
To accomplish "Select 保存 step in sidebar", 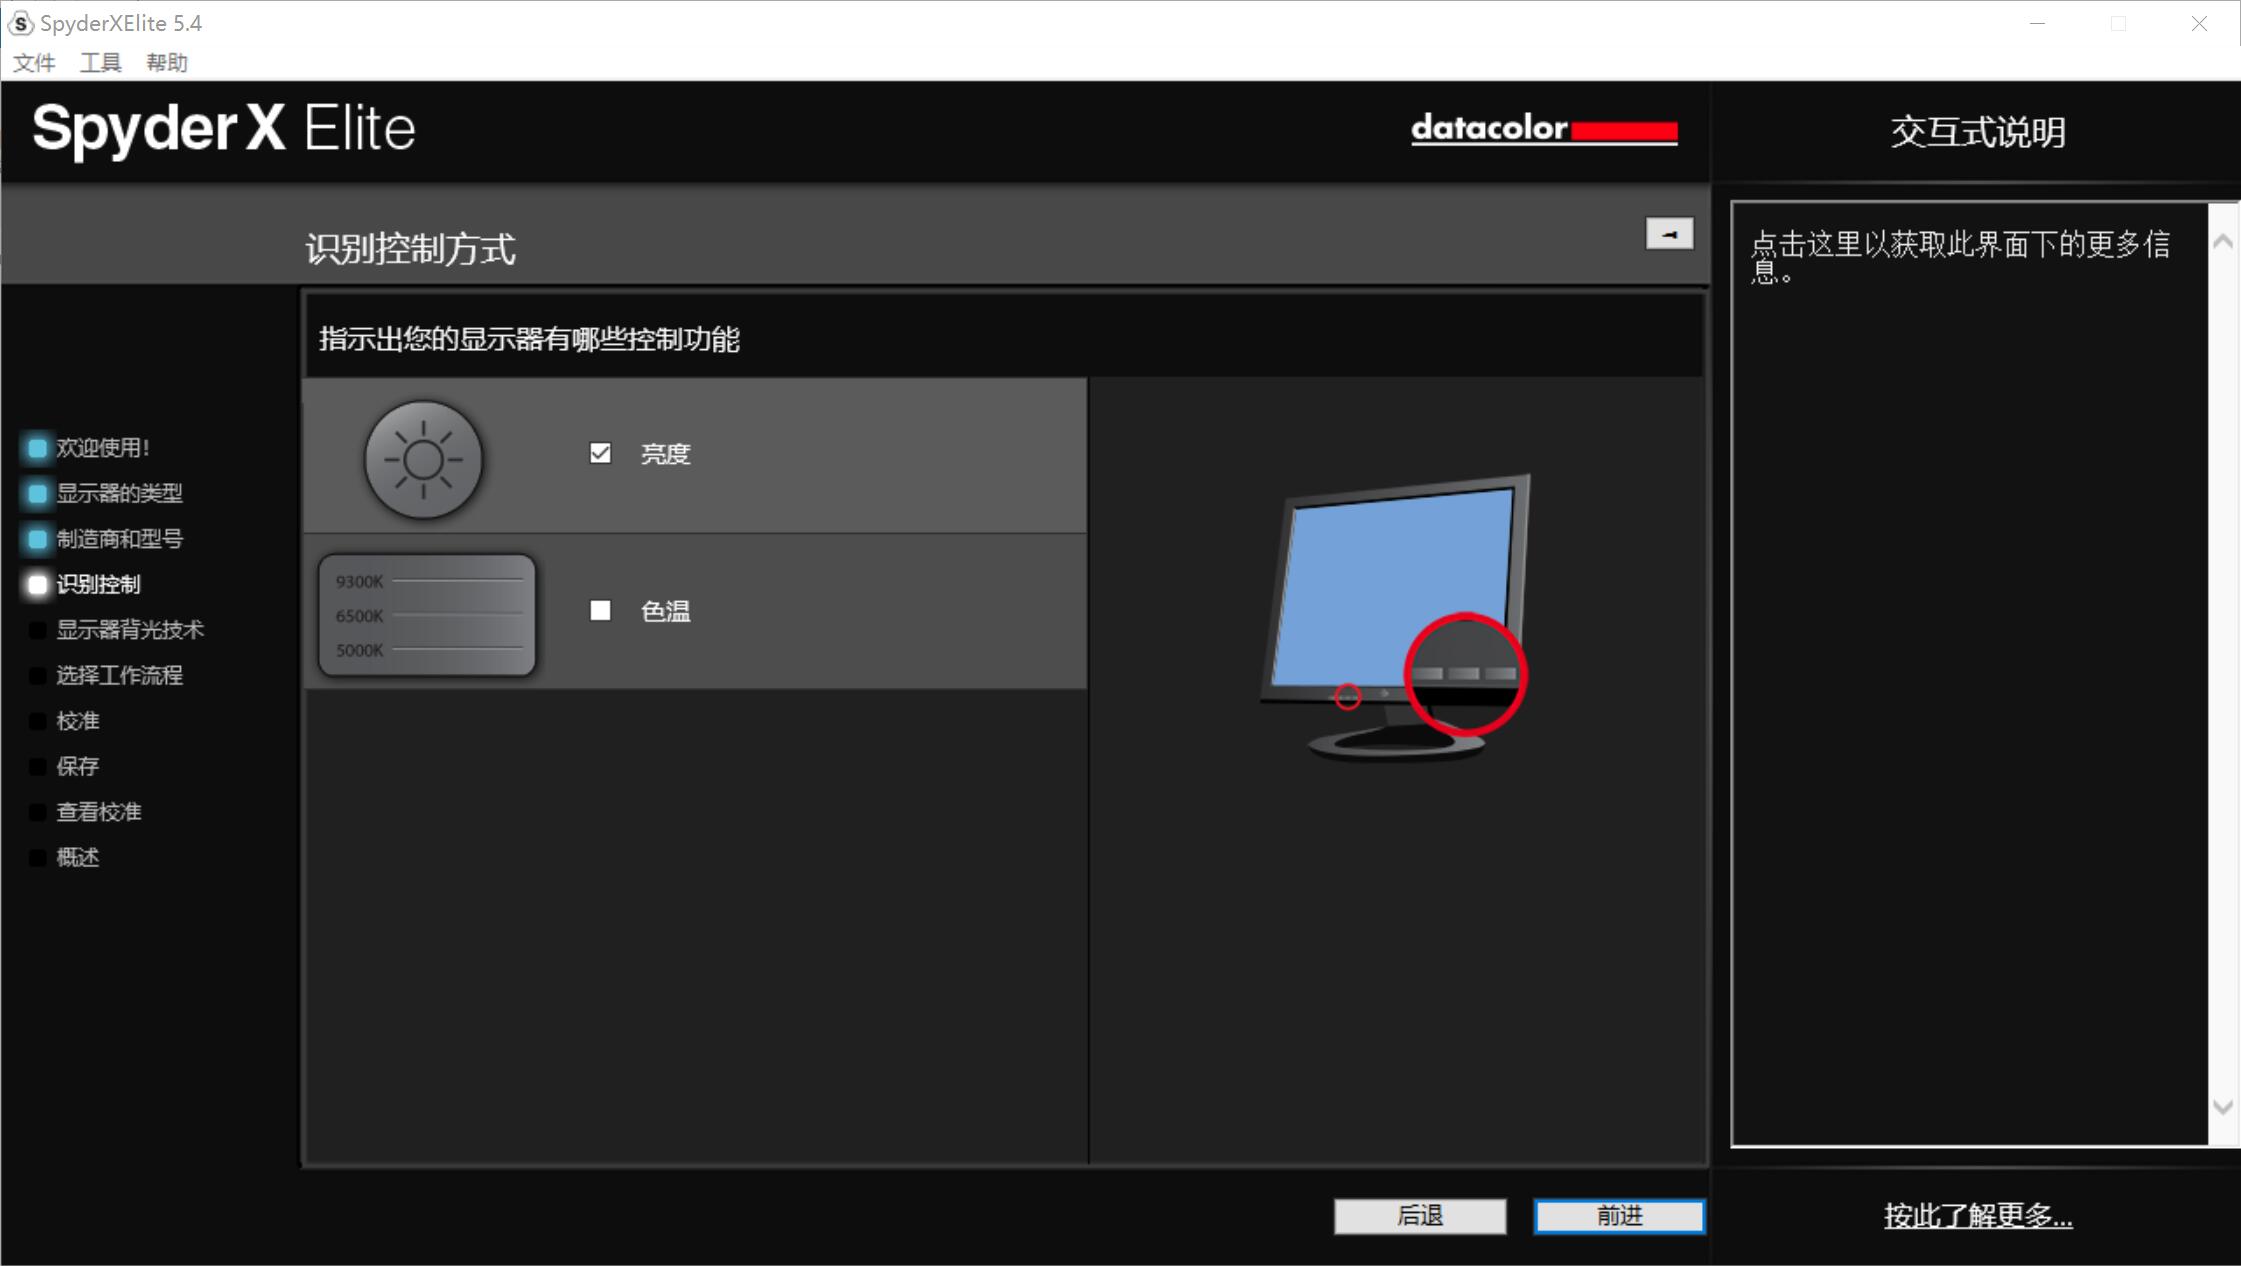I will pos(78,766).
